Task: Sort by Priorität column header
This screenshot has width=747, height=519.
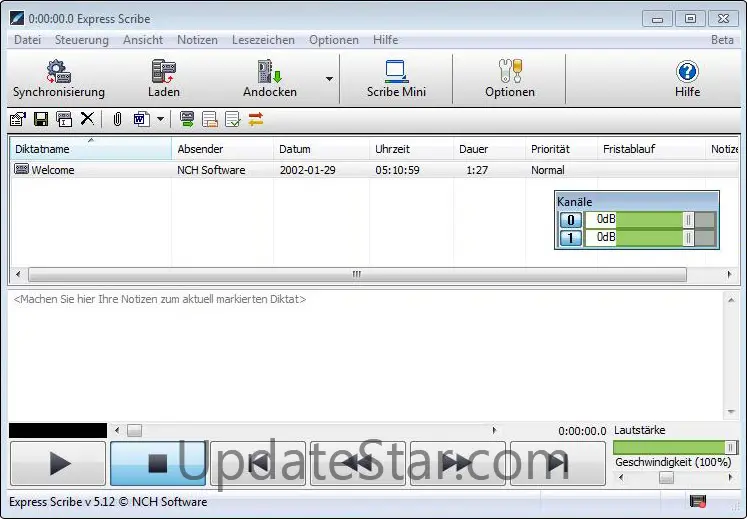Action: point(561,149)
